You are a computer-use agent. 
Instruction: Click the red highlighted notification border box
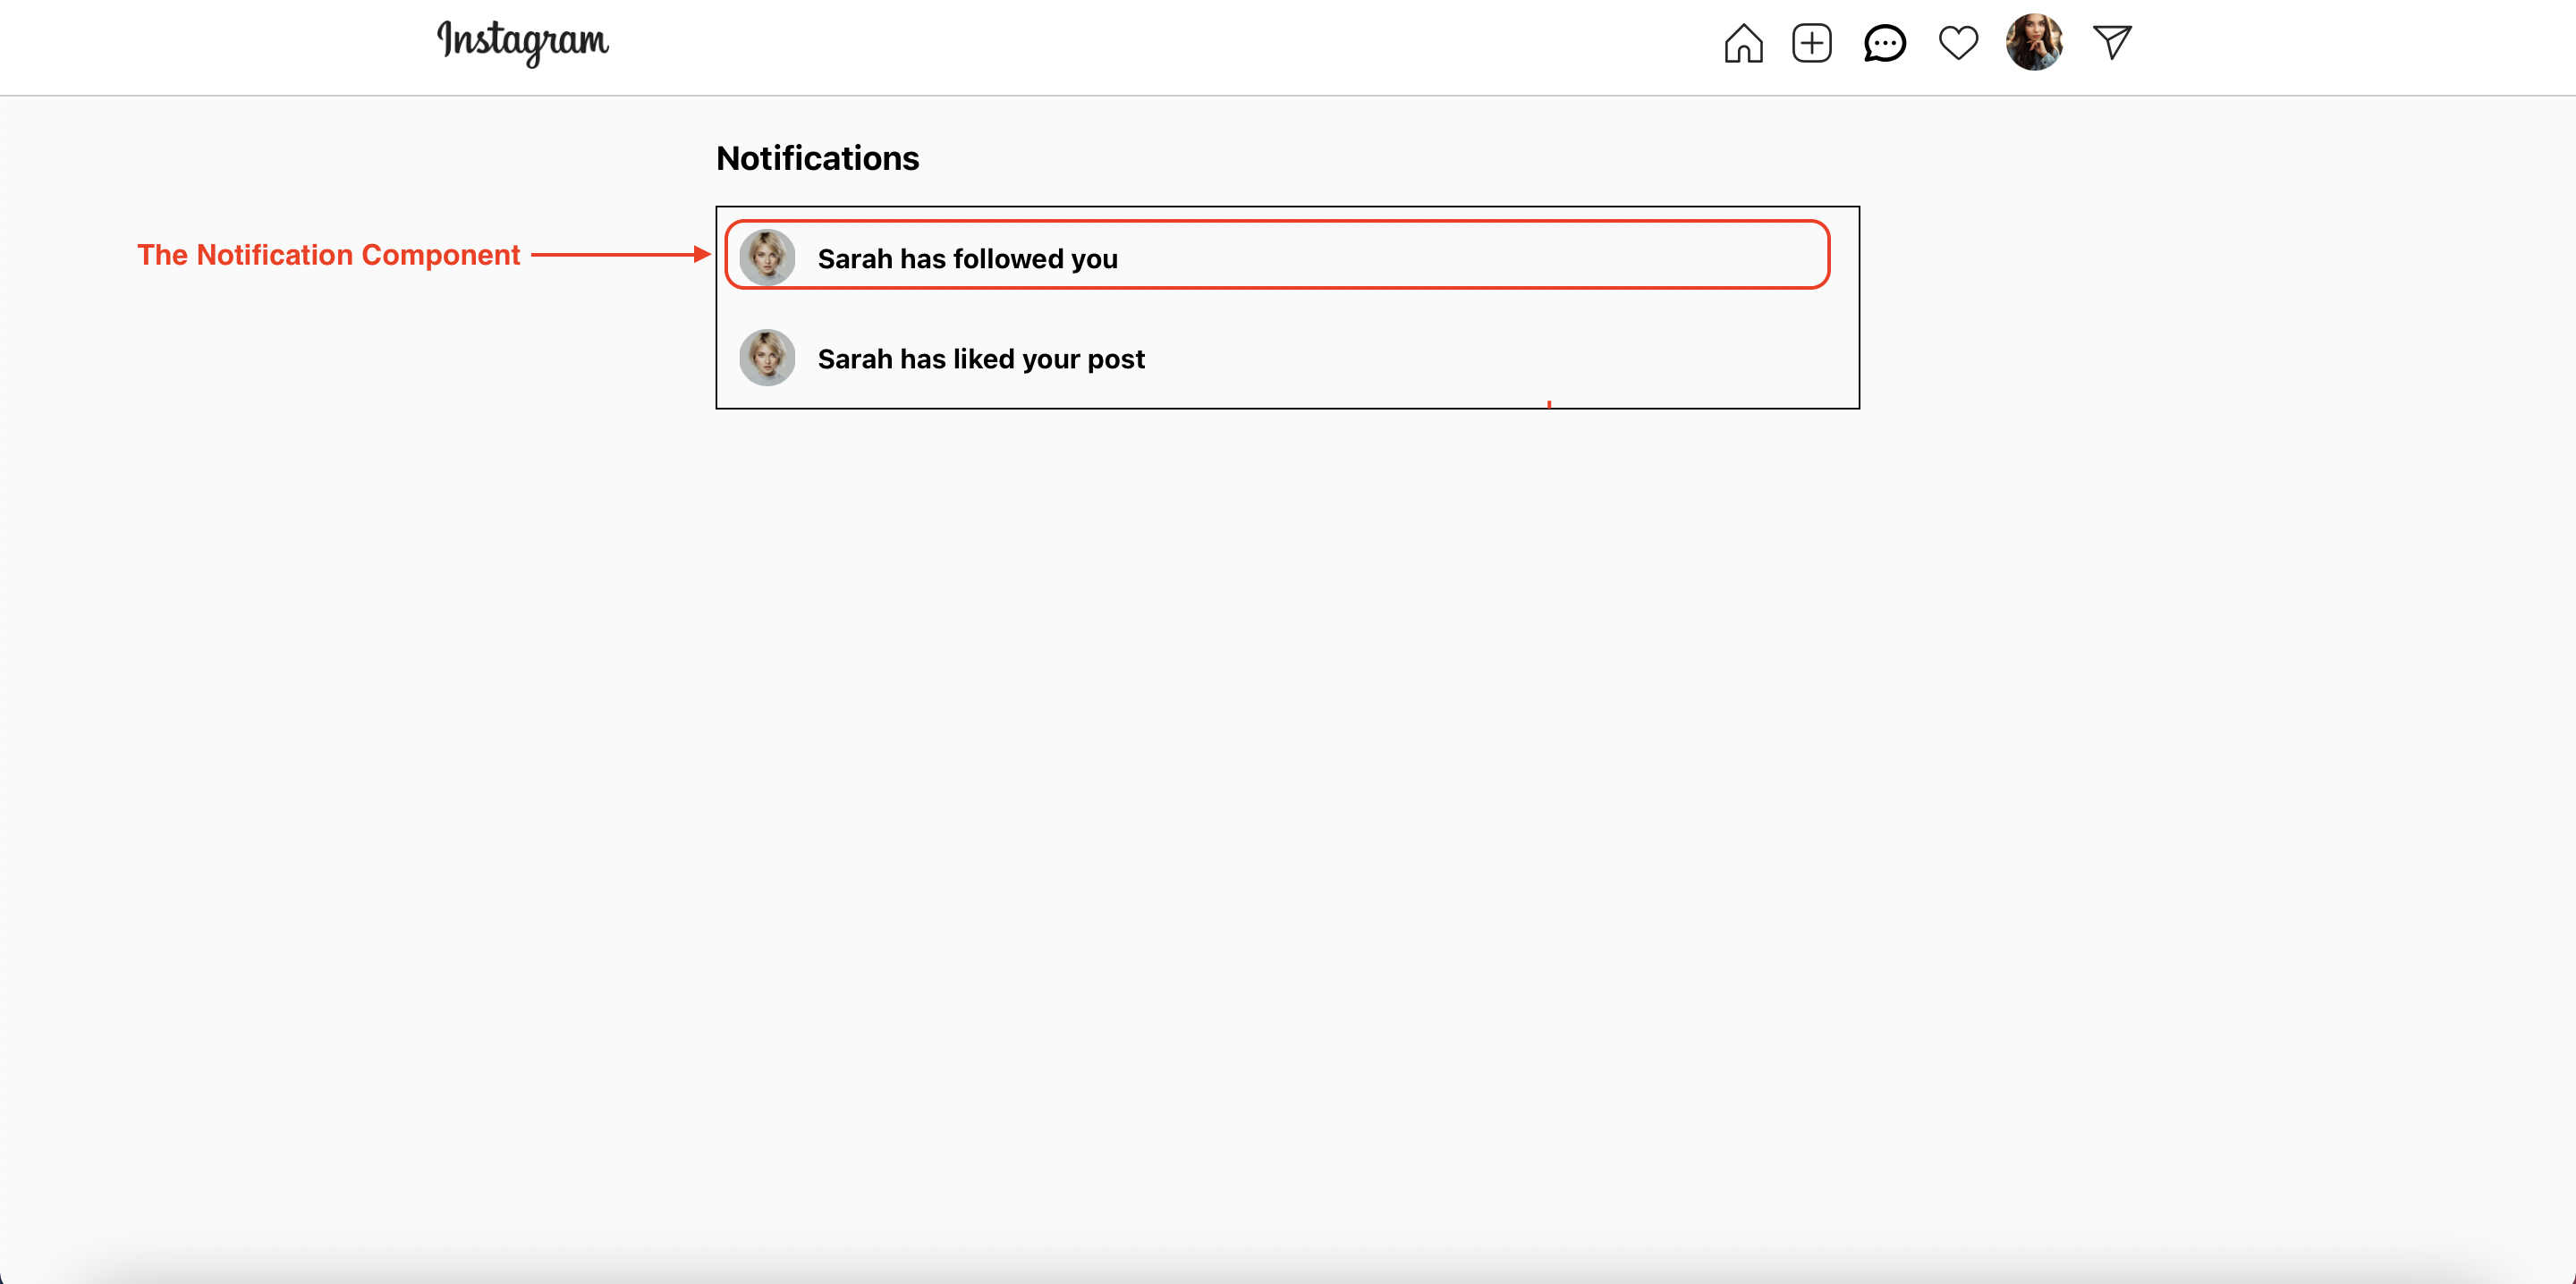1277,255
